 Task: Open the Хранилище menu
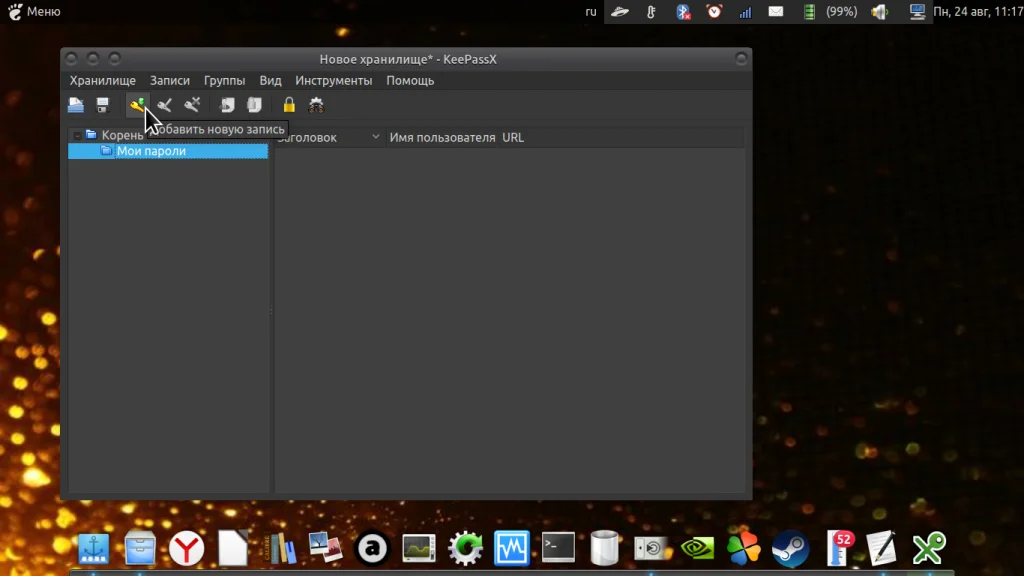click(103, 80)
